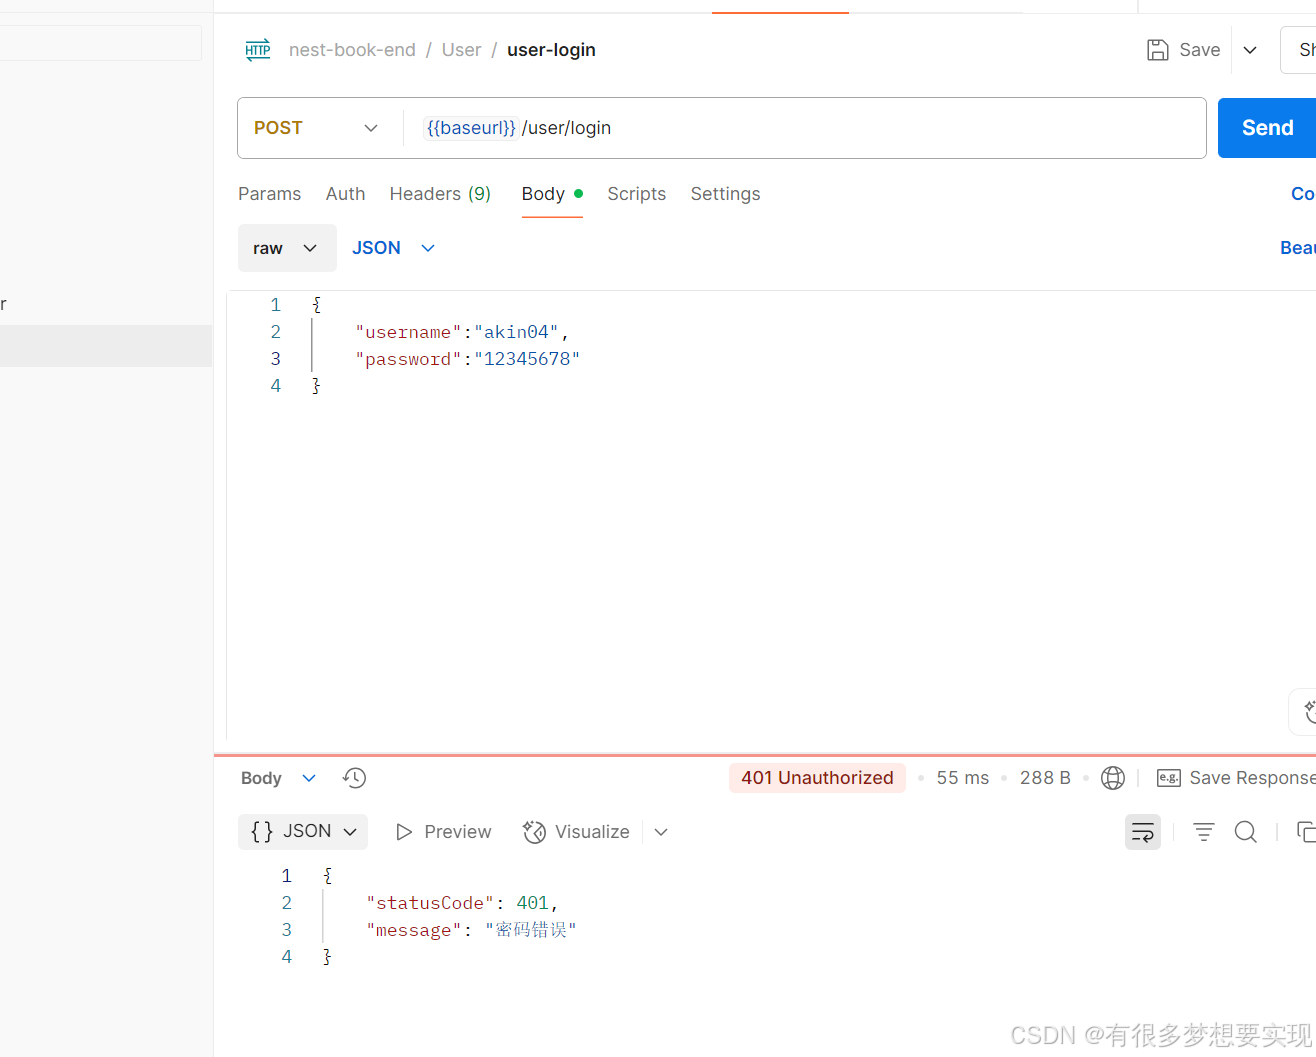
Task: Copy response body with copy icon
Action: (x=1306, y=832)
